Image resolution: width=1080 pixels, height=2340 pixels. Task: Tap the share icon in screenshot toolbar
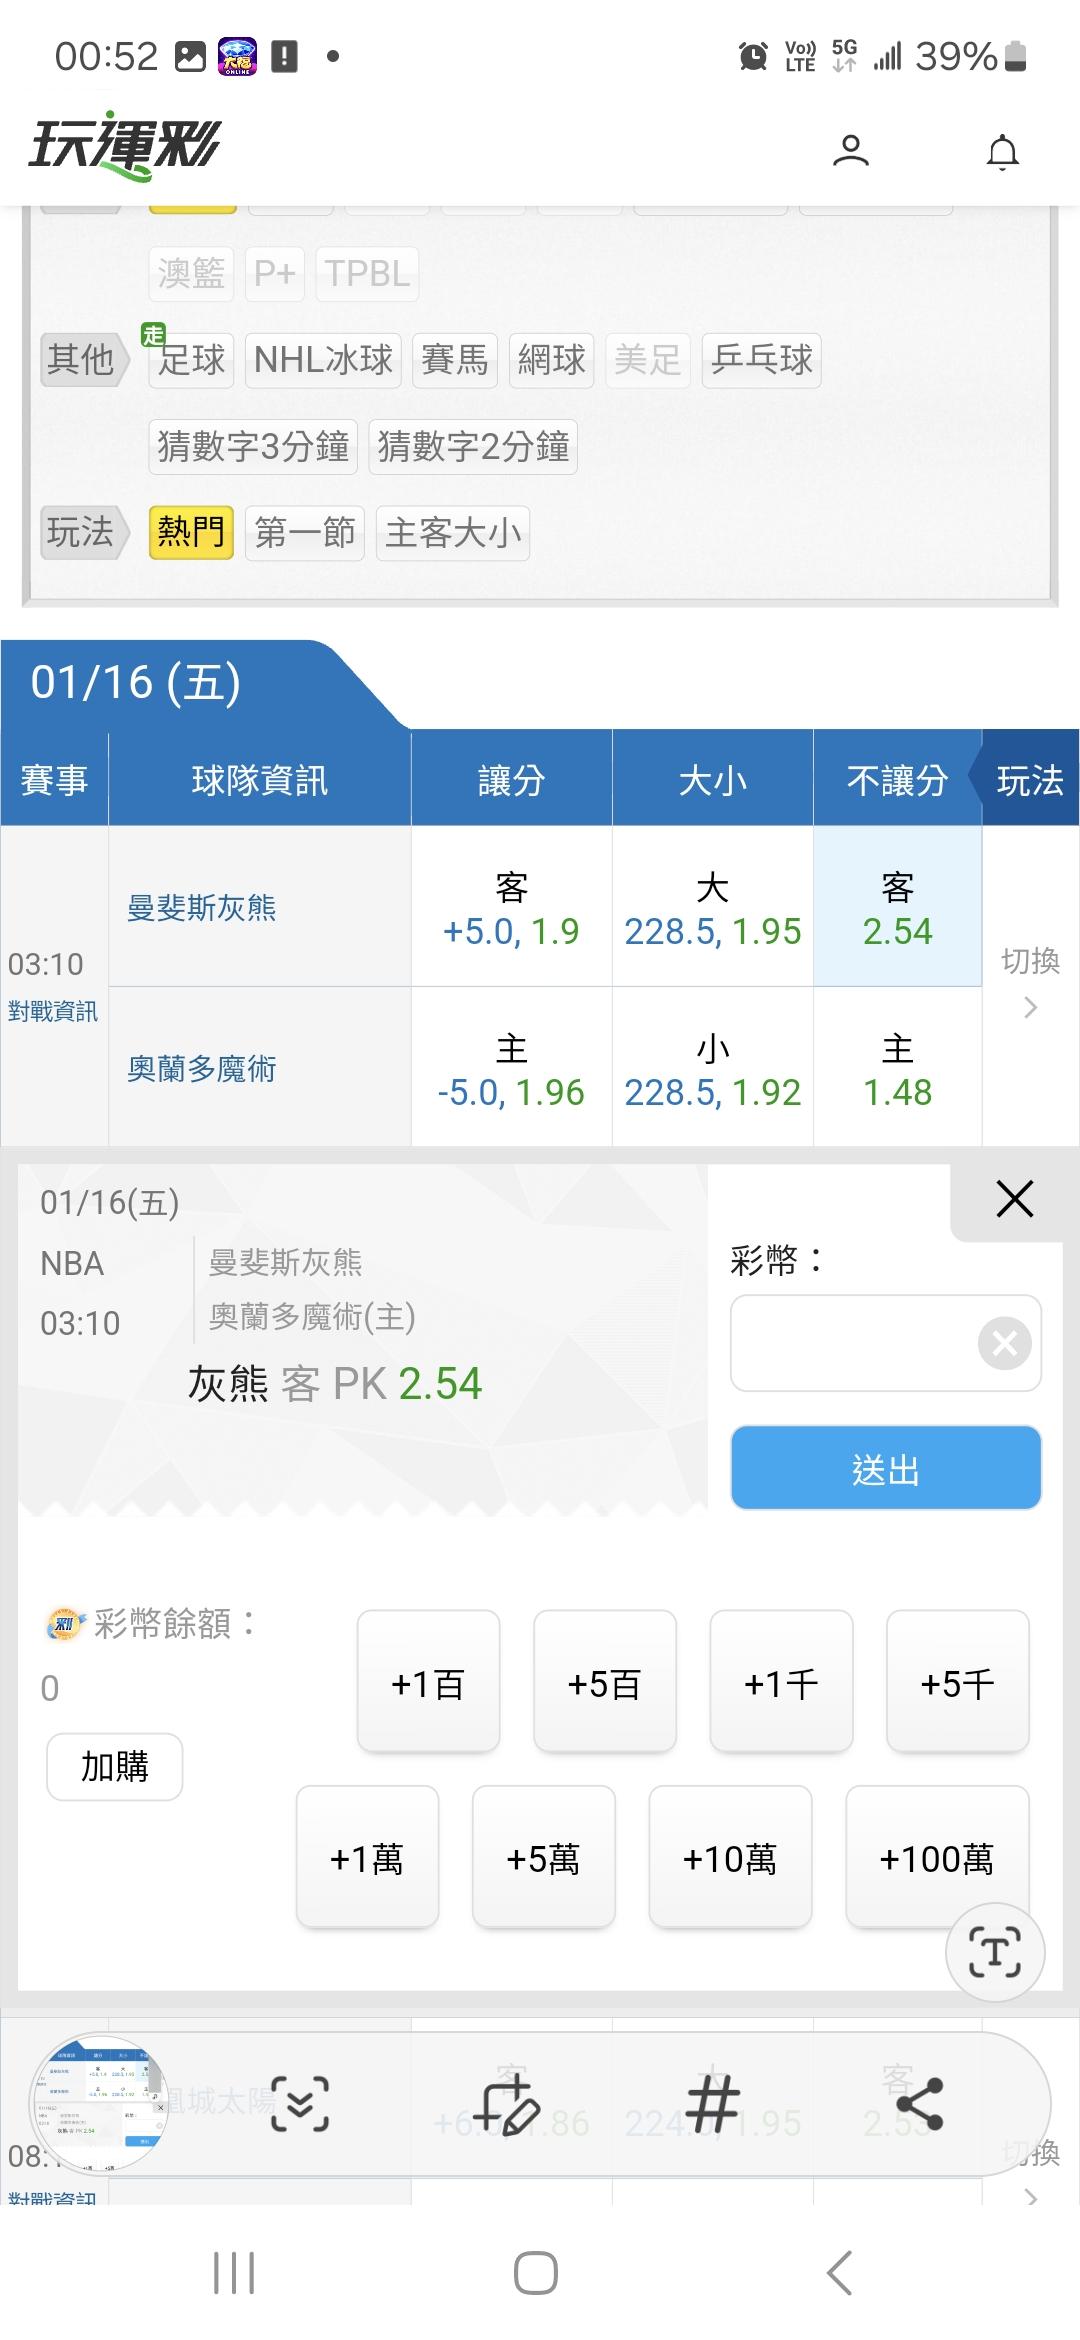click(x=919, y=2103)
